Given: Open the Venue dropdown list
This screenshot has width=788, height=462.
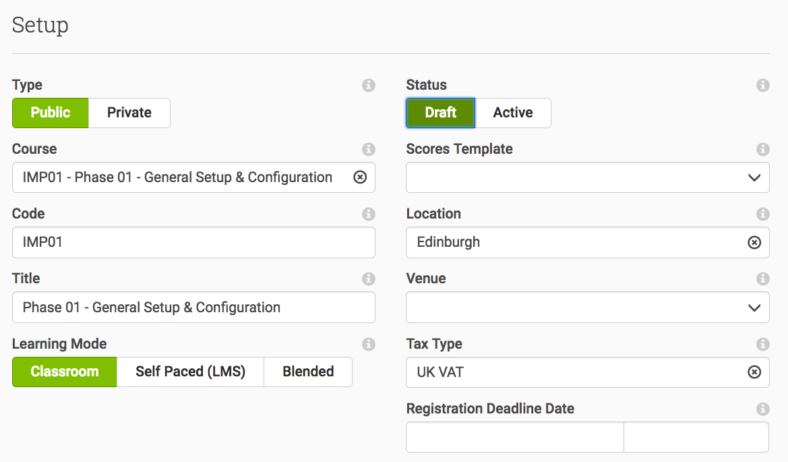Looking at the screenshot, I should (x=587, y=307).
